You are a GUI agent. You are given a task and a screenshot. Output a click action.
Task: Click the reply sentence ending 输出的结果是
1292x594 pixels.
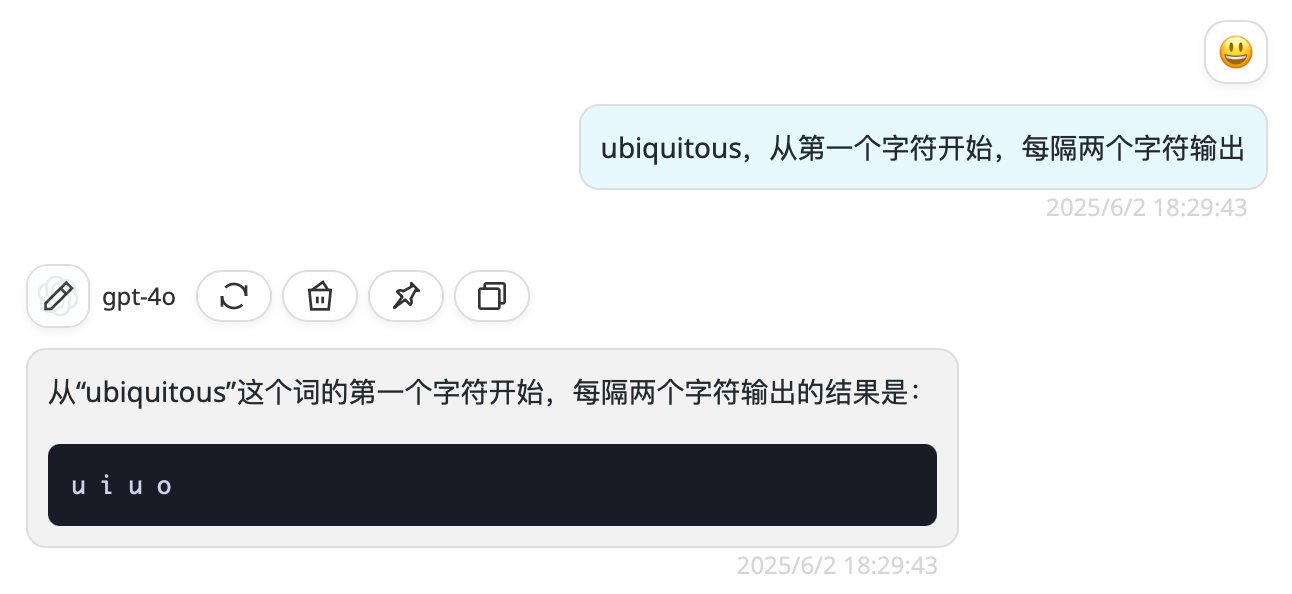click(484, 393)
